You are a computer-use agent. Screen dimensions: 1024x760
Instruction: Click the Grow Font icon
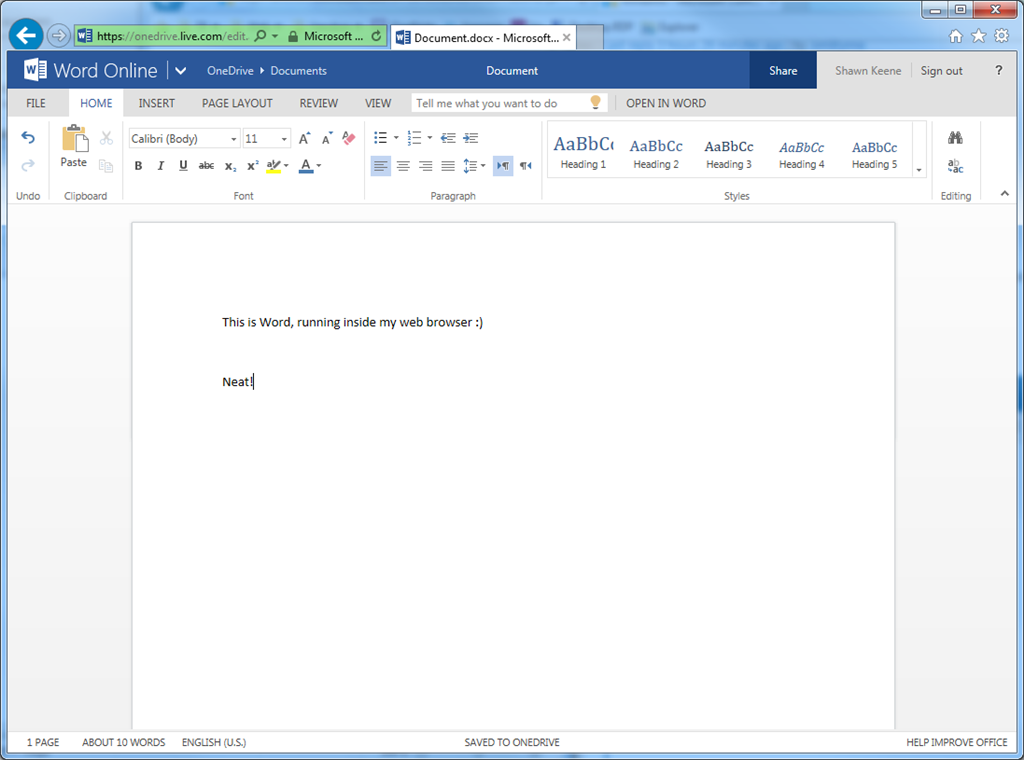[x=303, y=138]
